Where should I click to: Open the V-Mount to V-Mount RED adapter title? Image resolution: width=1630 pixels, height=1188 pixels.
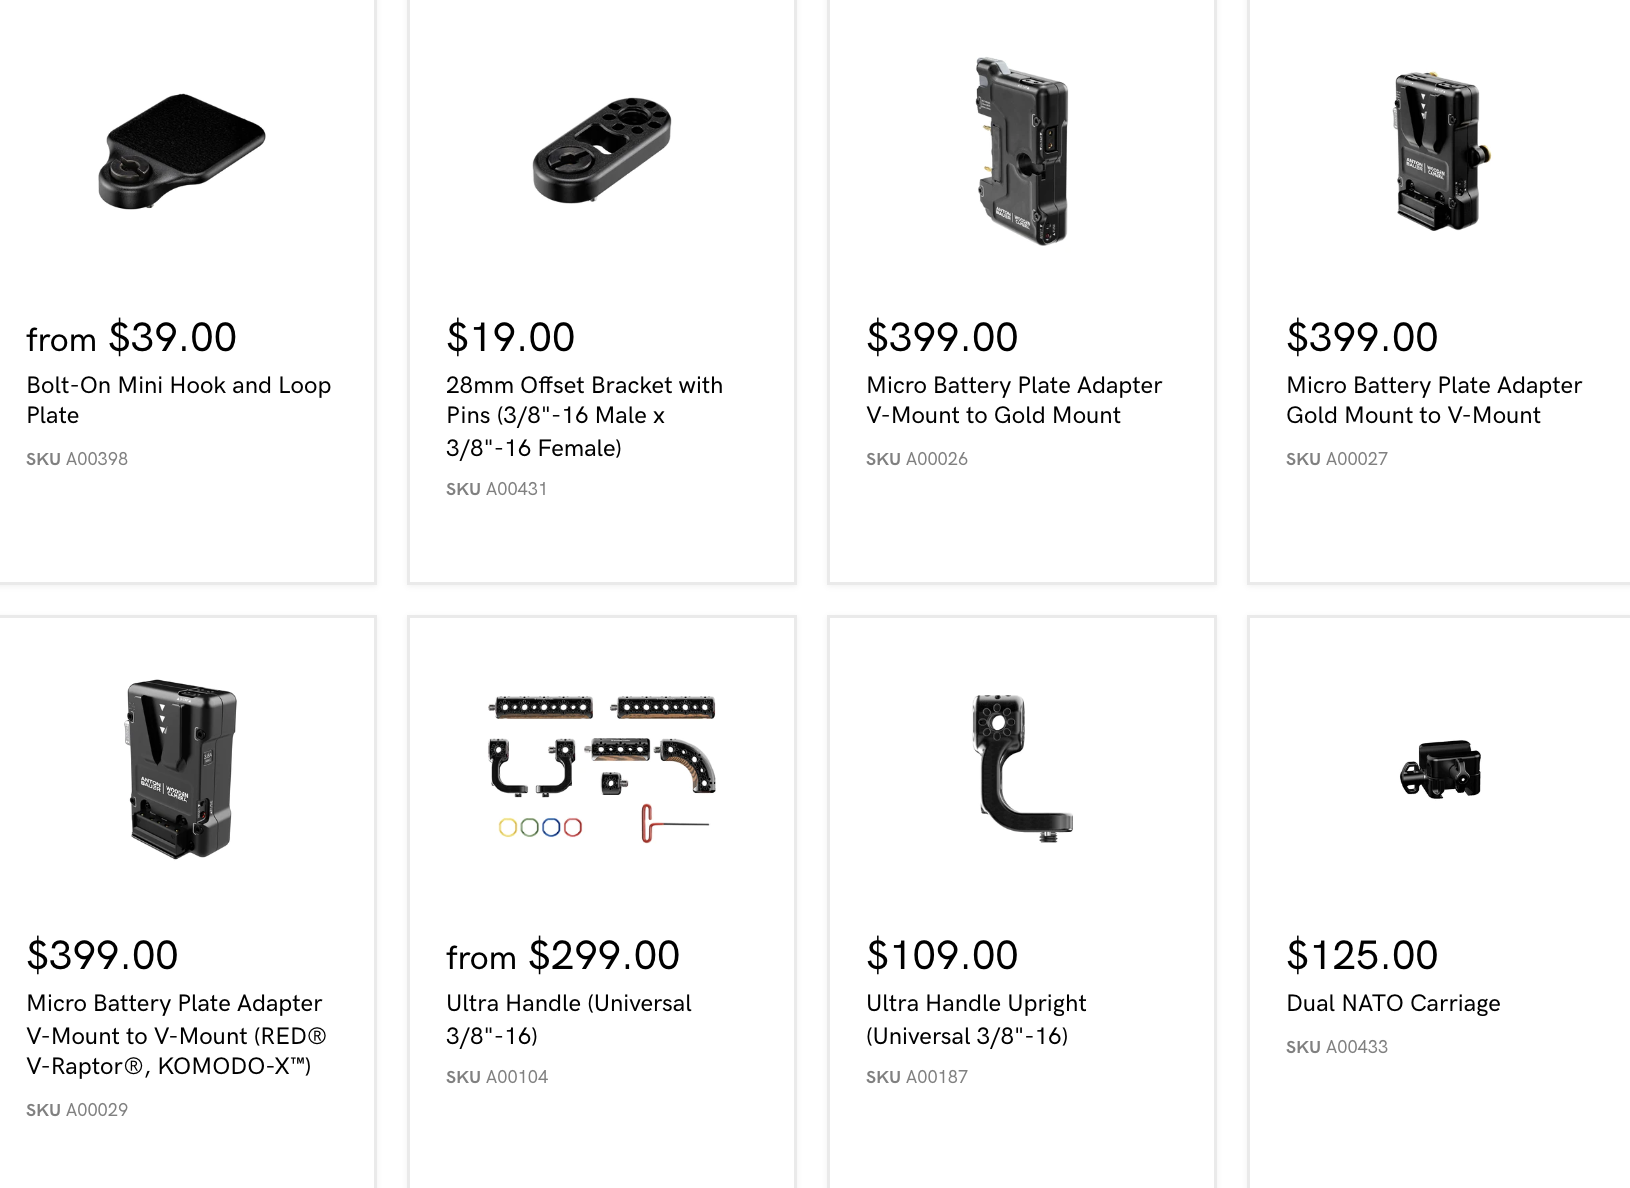coord(176,1034)
